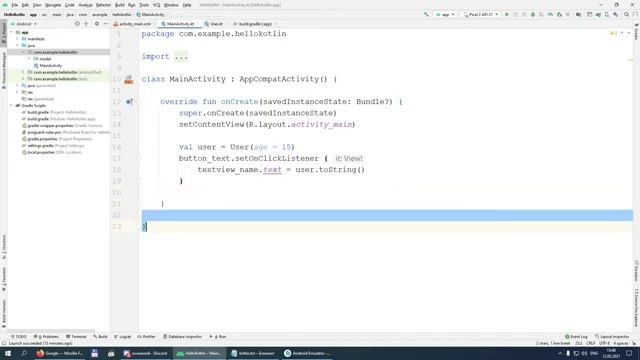Click the warnings indicator at editor top right
640x360 pixels.
point(614,33)
